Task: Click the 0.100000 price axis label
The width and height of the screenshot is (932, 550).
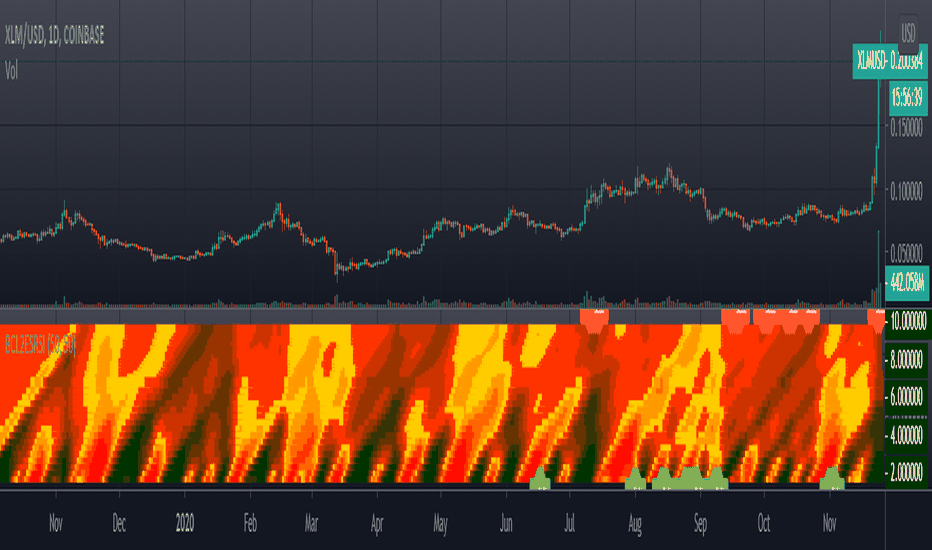Action: (x=906, y=191)
